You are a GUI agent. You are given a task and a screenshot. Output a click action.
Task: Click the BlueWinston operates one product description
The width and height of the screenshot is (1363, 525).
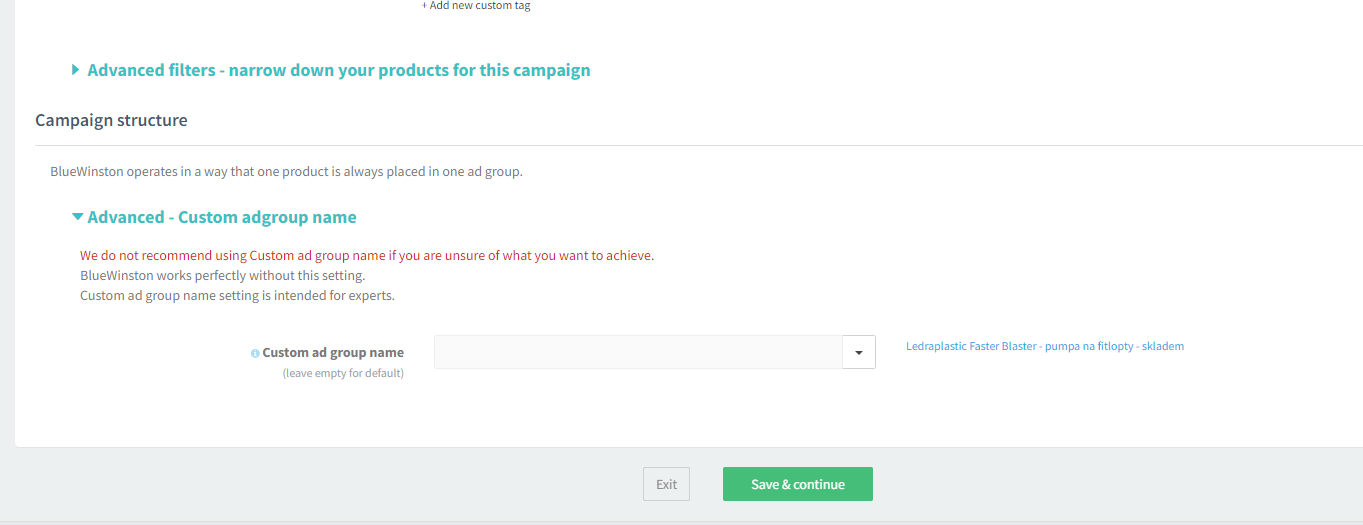(x=287, y=172)
